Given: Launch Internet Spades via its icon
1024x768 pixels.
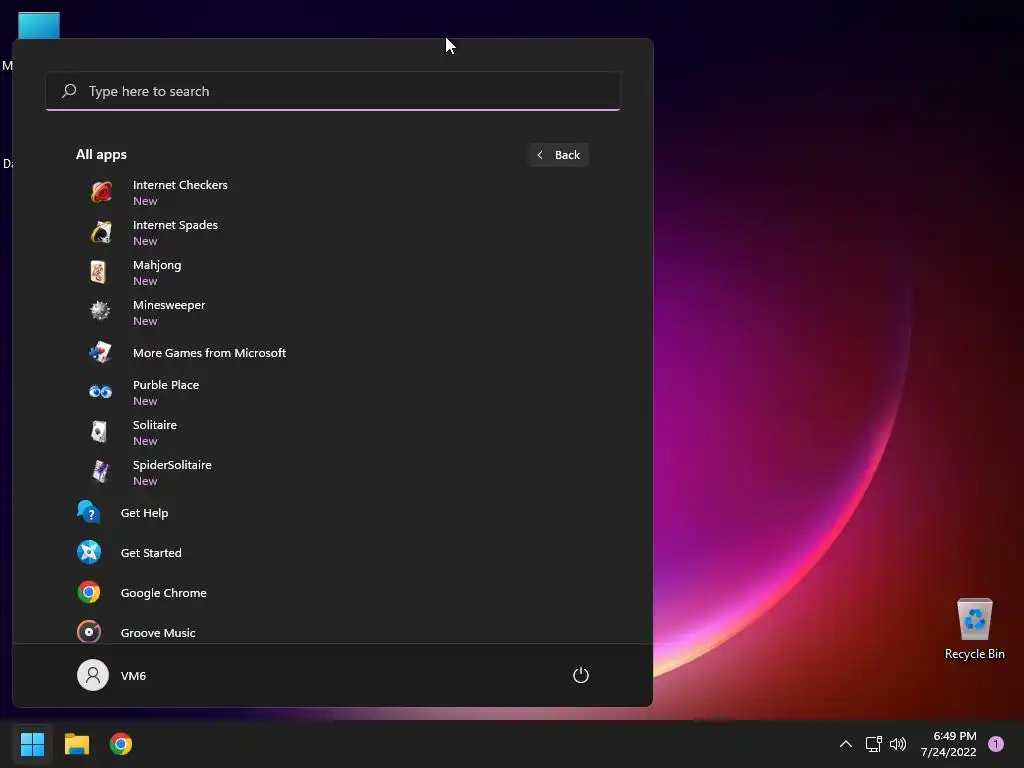Looking at the screenshot, I should (x=101, y=232).
